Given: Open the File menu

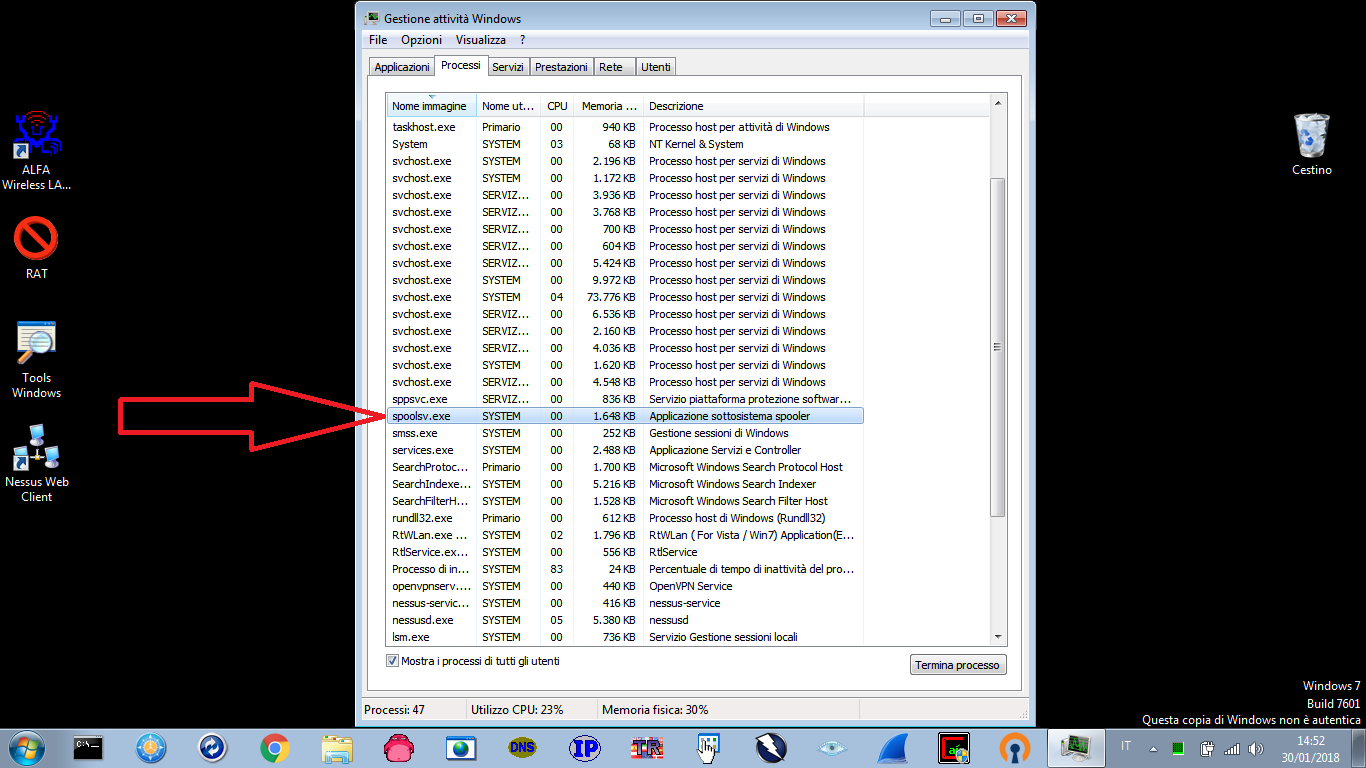Looking at the screenshot, I should point(378,40).
